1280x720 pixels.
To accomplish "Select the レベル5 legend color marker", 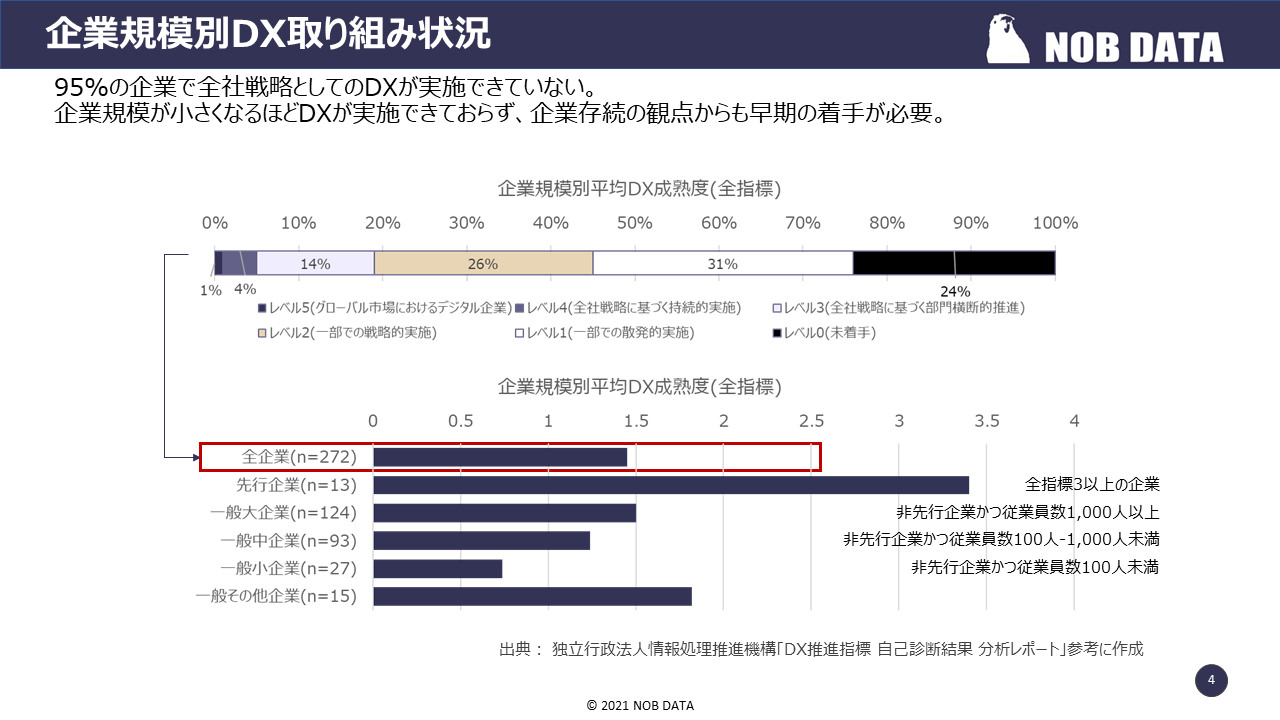I will tap(261, 308).
